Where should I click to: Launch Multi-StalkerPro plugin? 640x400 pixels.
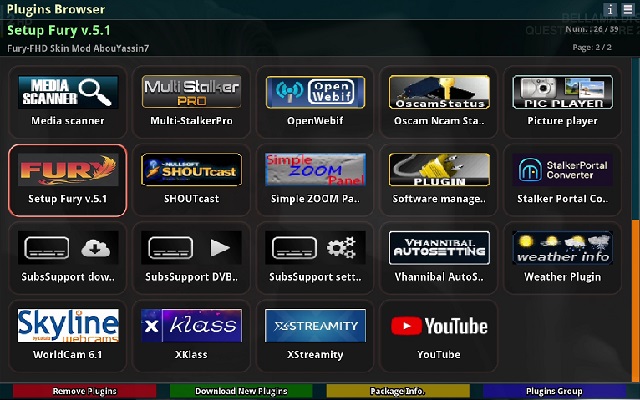click(x=191, y=102)
